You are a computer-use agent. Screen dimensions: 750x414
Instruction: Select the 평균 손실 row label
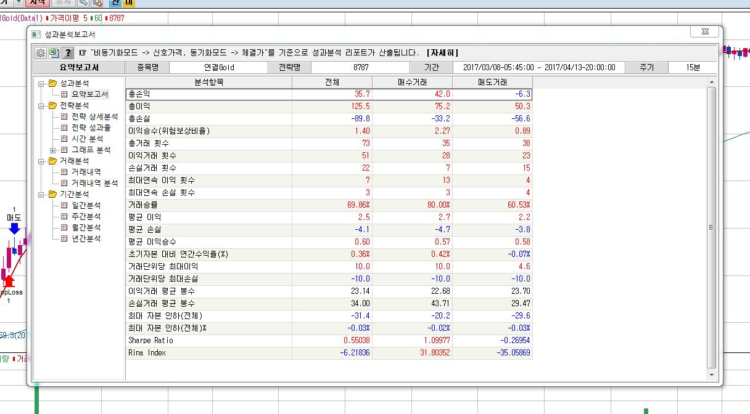pyautogui.click(x=144, y=229)
